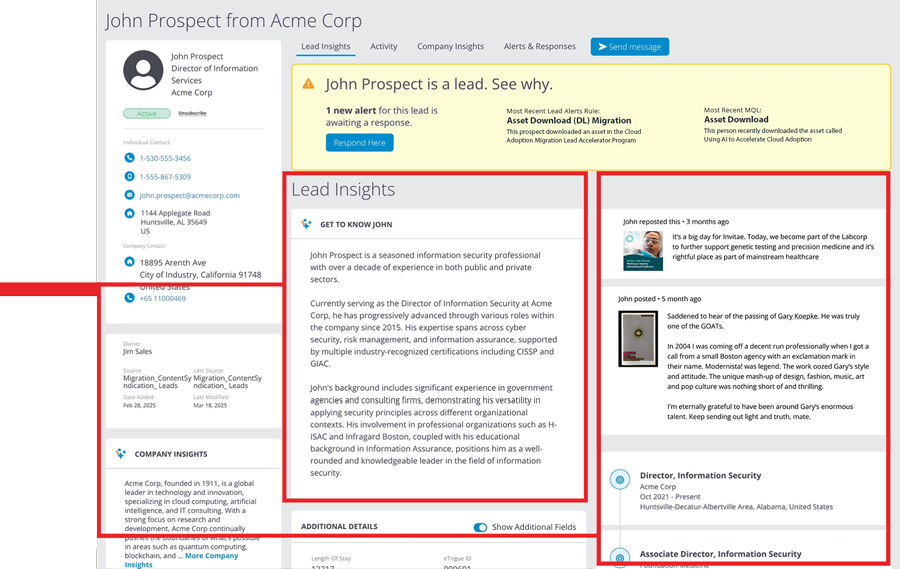This screenshot has height=569, width=900.
Task: Click company phone +65 11000469
Action: [162, 299]
